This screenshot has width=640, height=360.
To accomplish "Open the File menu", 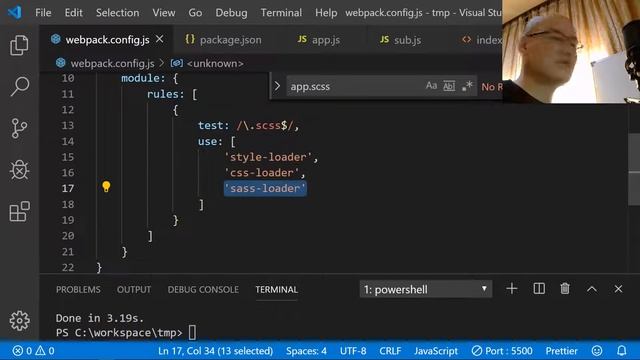I will point(43,13).
